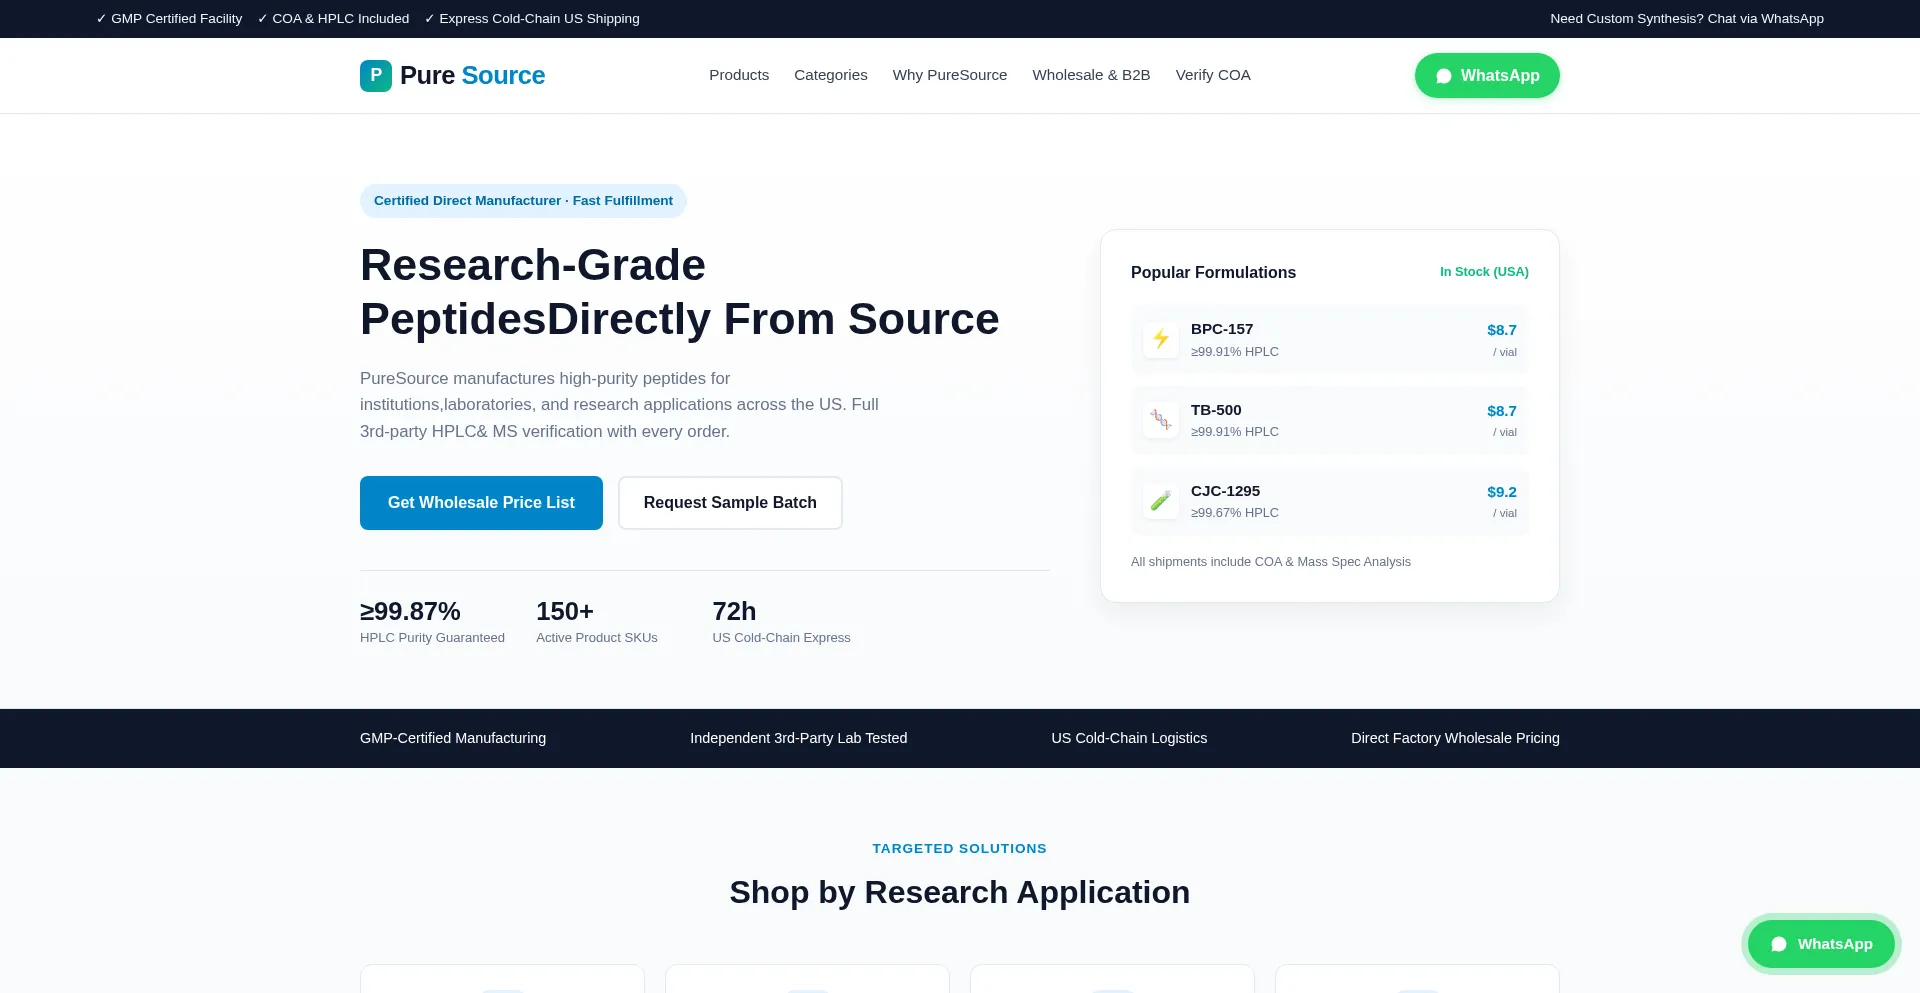The height and width of the screenshot is (993, 1920).
Task: Click the chat bubble icon in header WhatsApp button
Action: pyautogui.click(x=1444, y=76)
